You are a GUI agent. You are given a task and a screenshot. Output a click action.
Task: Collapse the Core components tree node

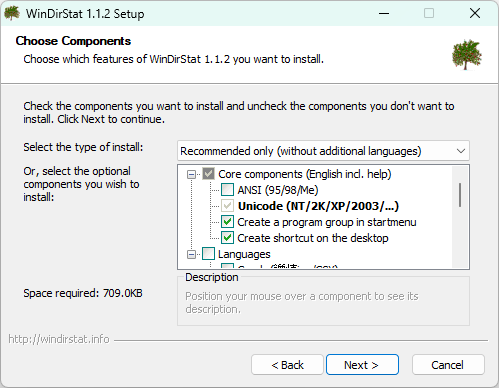[x=191, y=174]
